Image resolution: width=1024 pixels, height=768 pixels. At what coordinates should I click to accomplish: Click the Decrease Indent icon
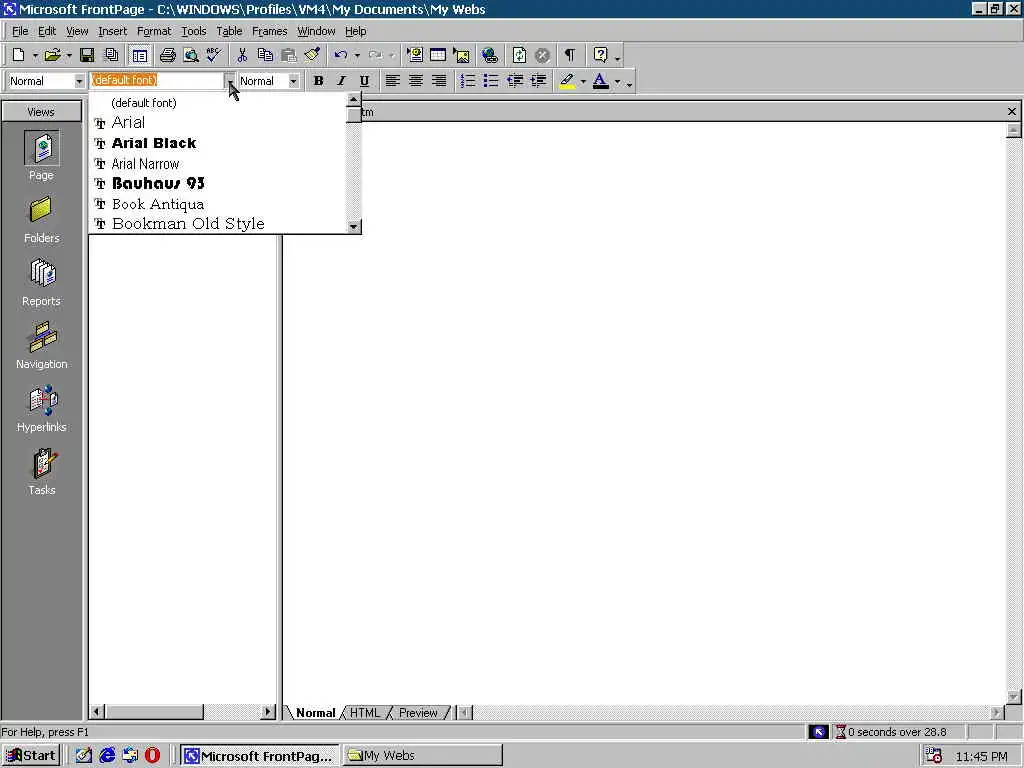[515, 81]
